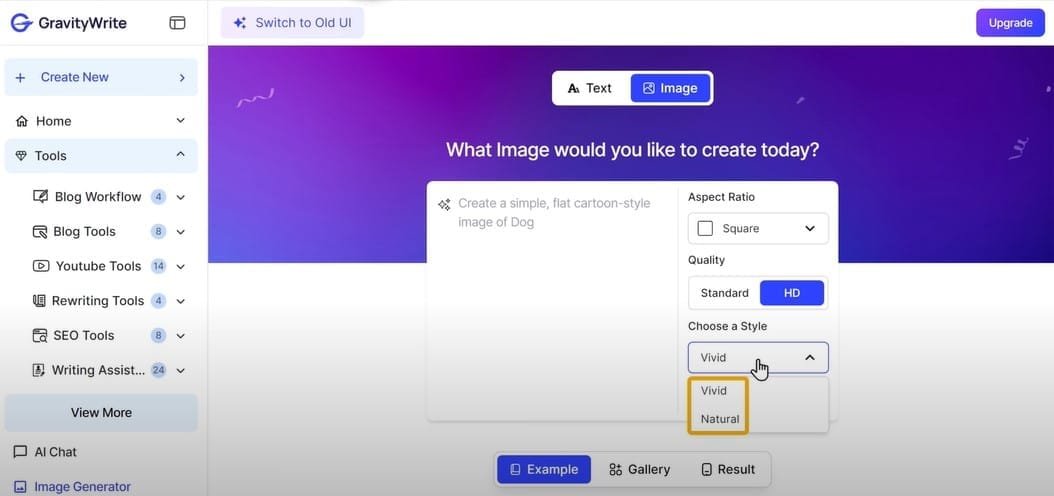Click the Upgrade button
This screenshot has height=496, width=1054.
(x=1010, y=22)
